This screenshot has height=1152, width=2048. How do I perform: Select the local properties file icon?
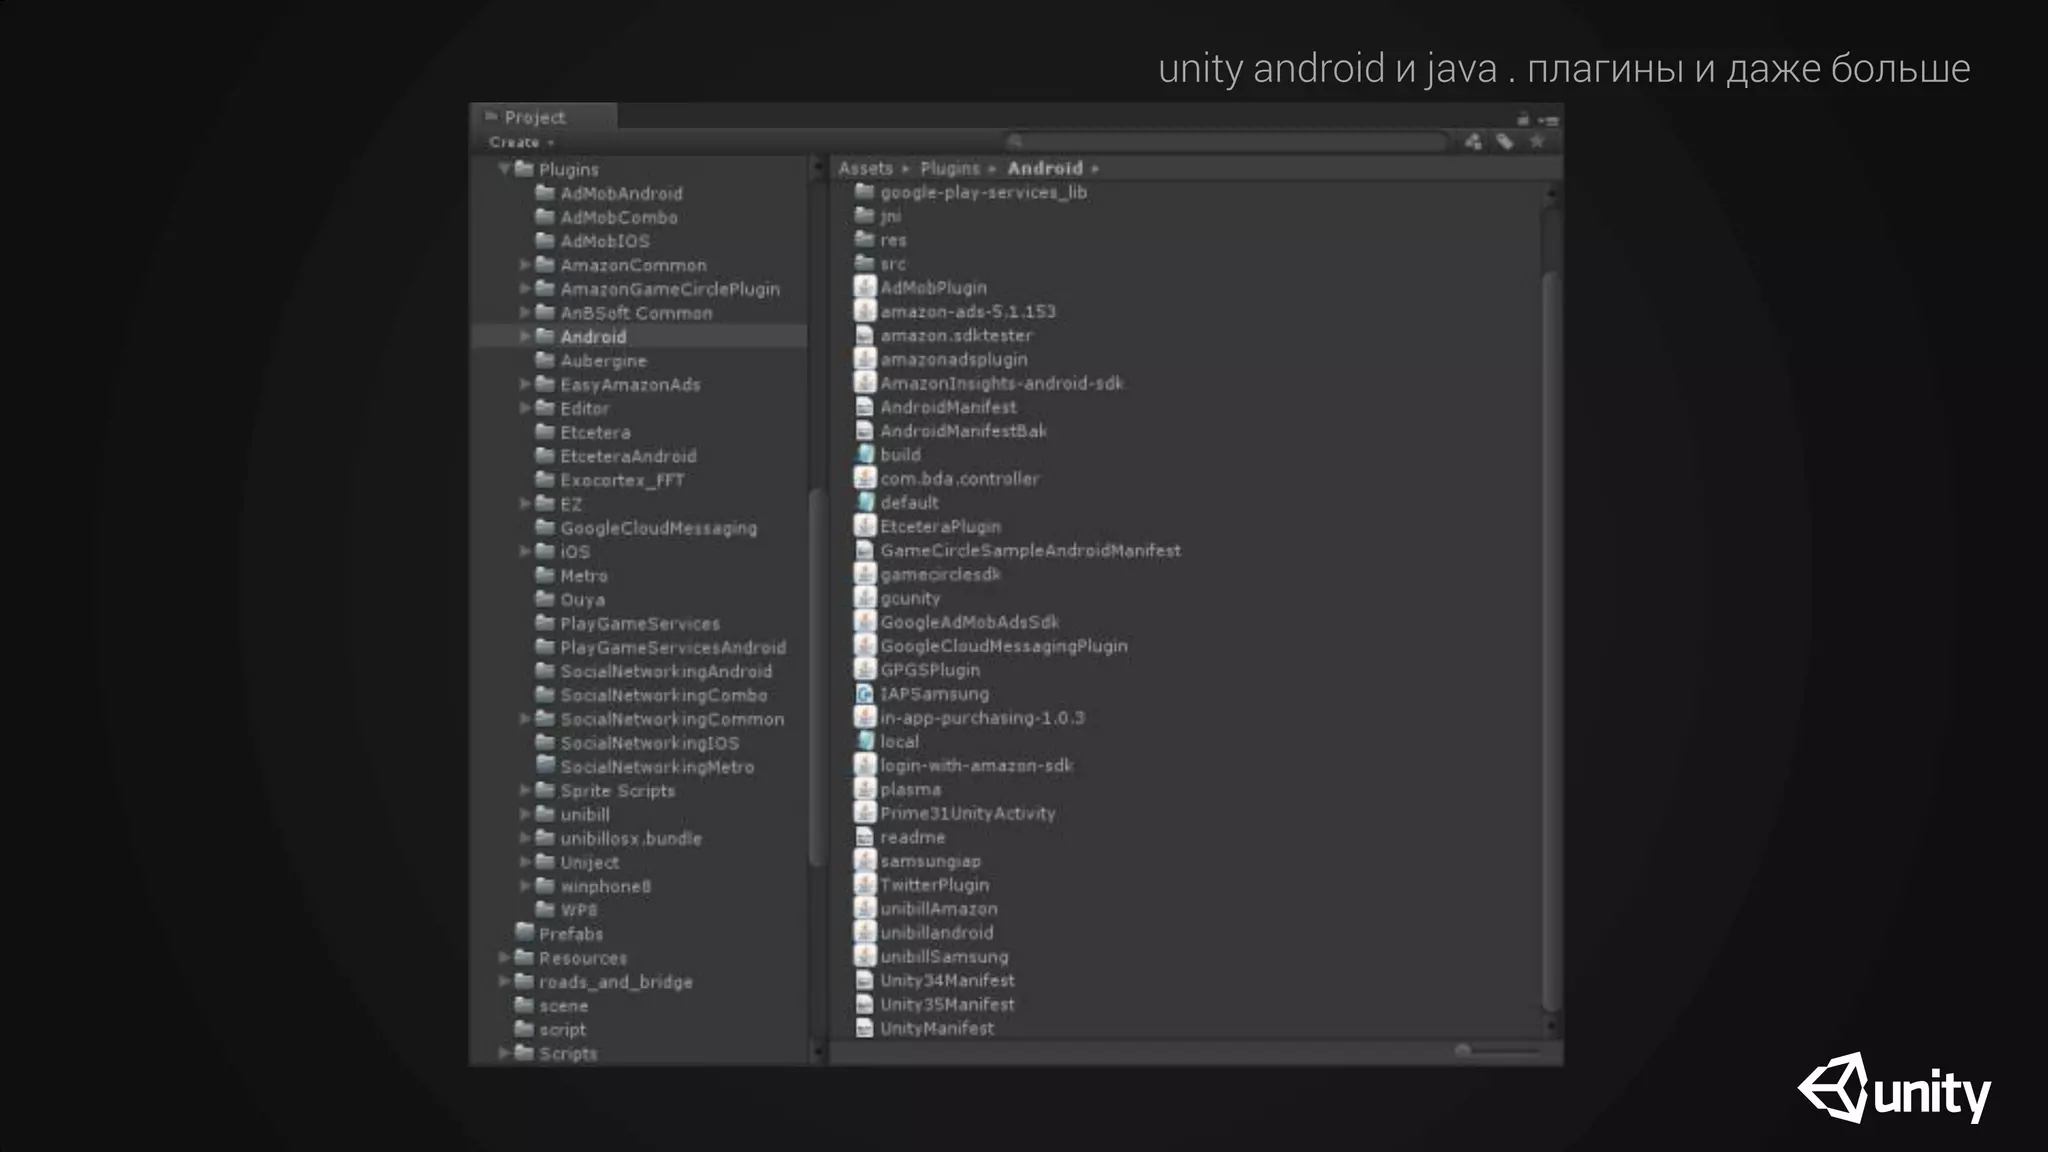[865, 741]
